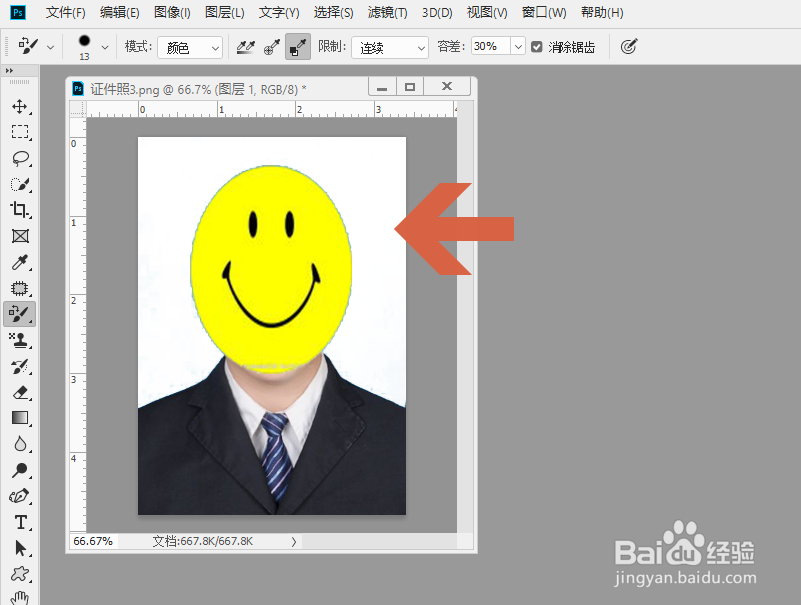Select the Rectangular Marquee tool
Screen dimensions: 801x605
(20, 132)
